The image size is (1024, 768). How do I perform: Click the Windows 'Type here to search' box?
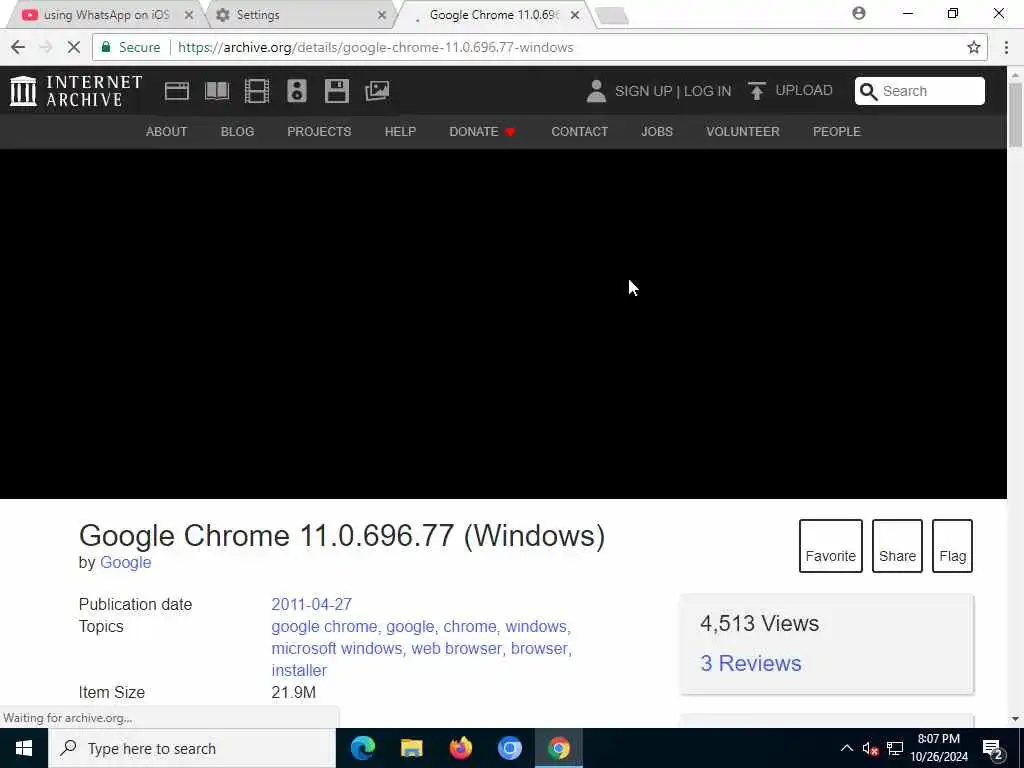tap(192, 748)
